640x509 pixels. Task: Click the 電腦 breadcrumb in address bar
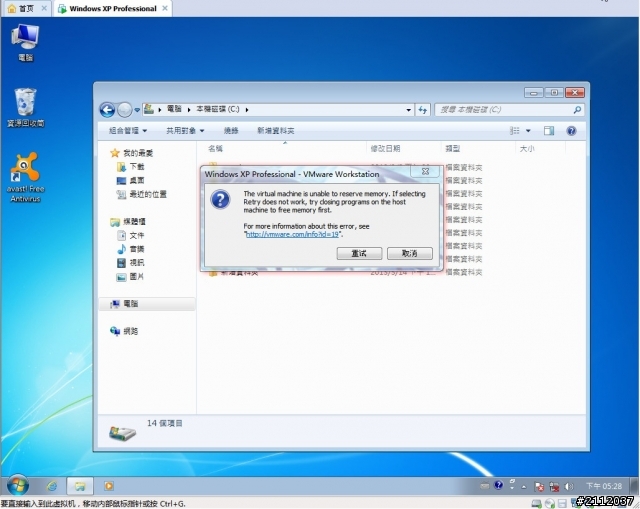[174, 109]
